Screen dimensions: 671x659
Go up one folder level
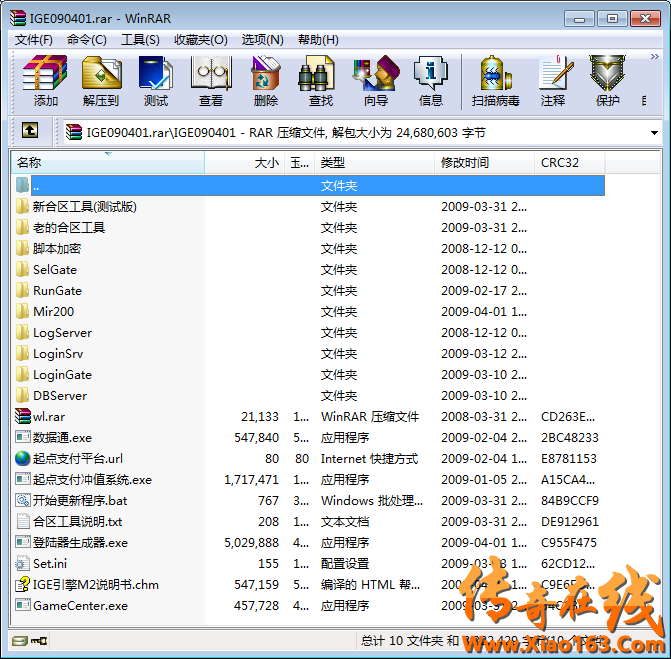pos(30,131)
